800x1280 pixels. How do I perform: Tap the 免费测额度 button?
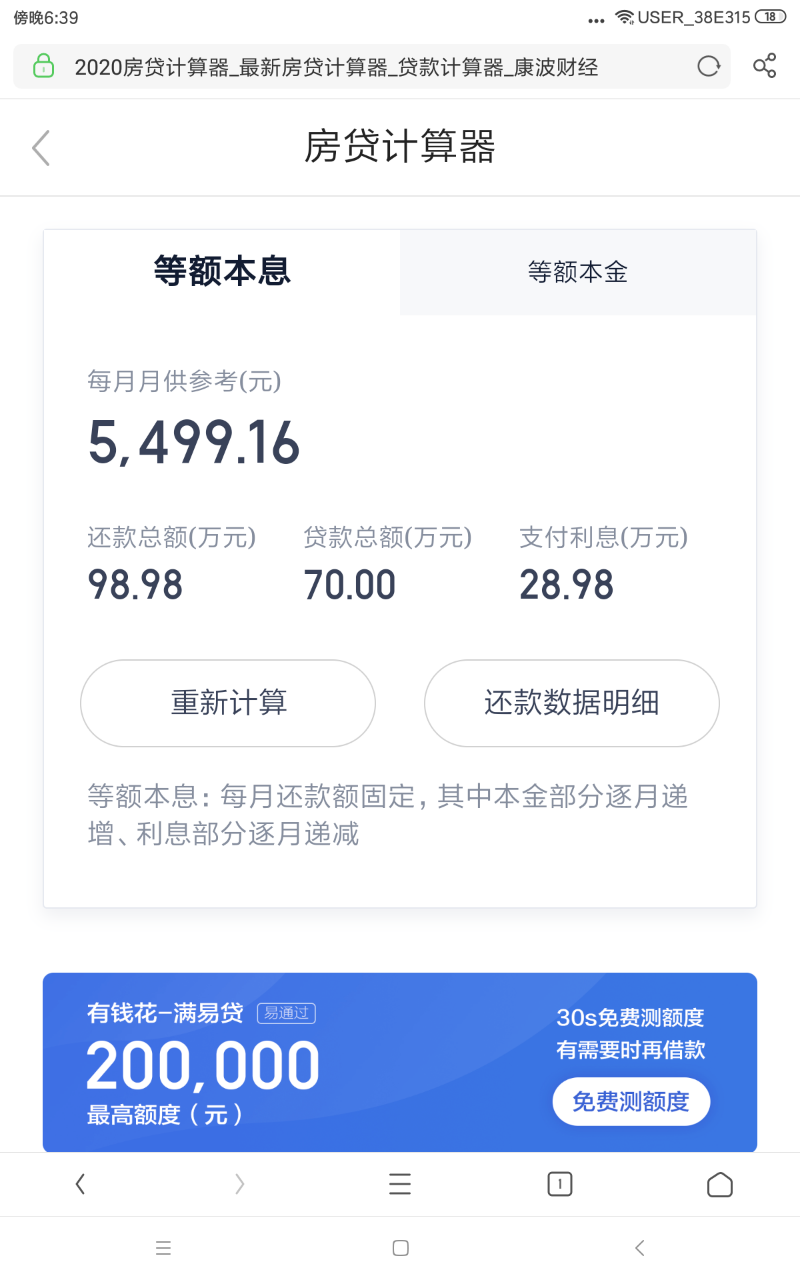click(631, 1101)
